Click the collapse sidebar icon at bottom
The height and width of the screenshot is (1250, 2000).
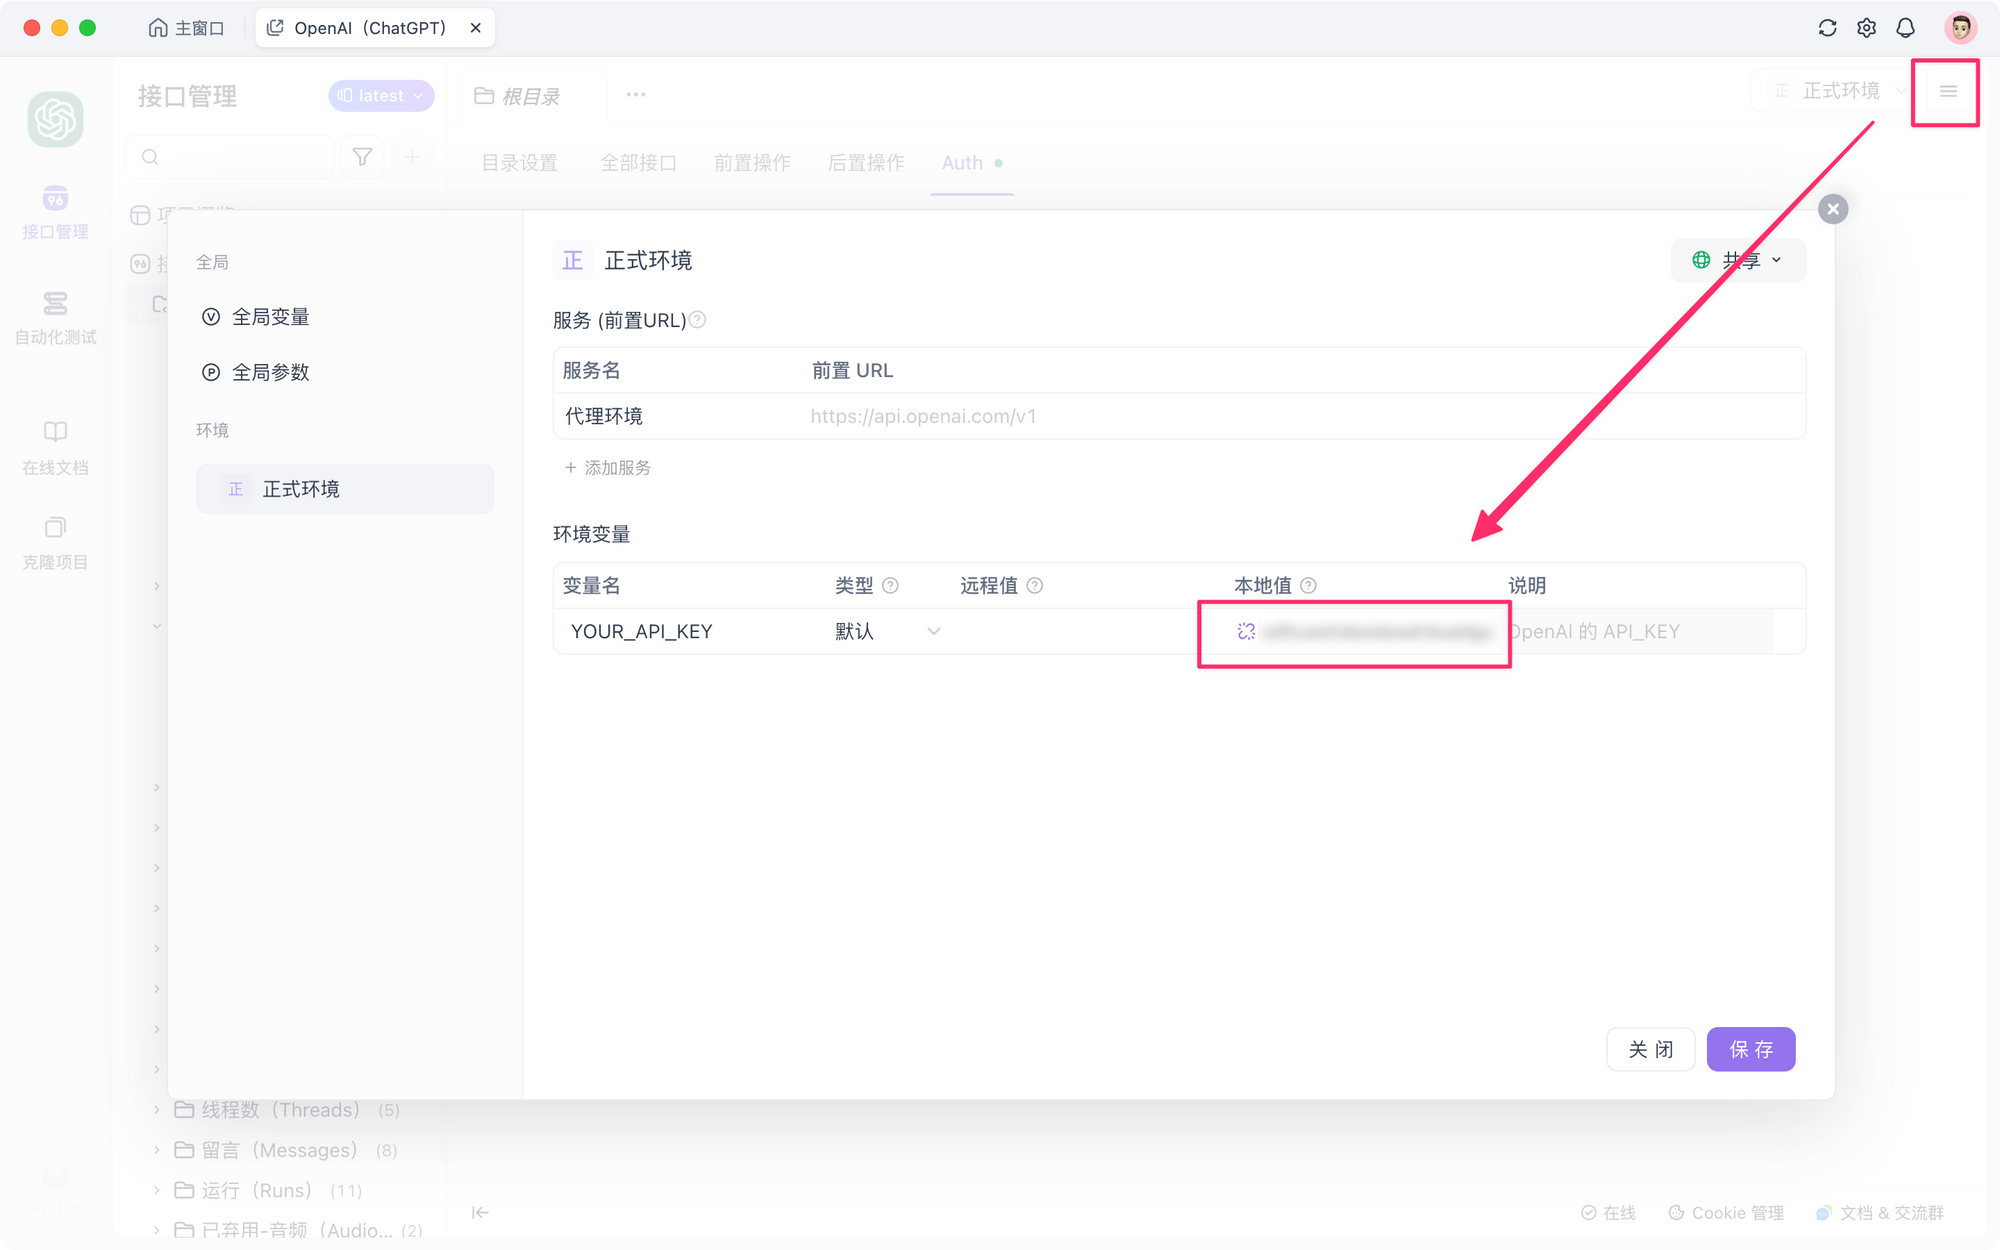(480, 1213)
